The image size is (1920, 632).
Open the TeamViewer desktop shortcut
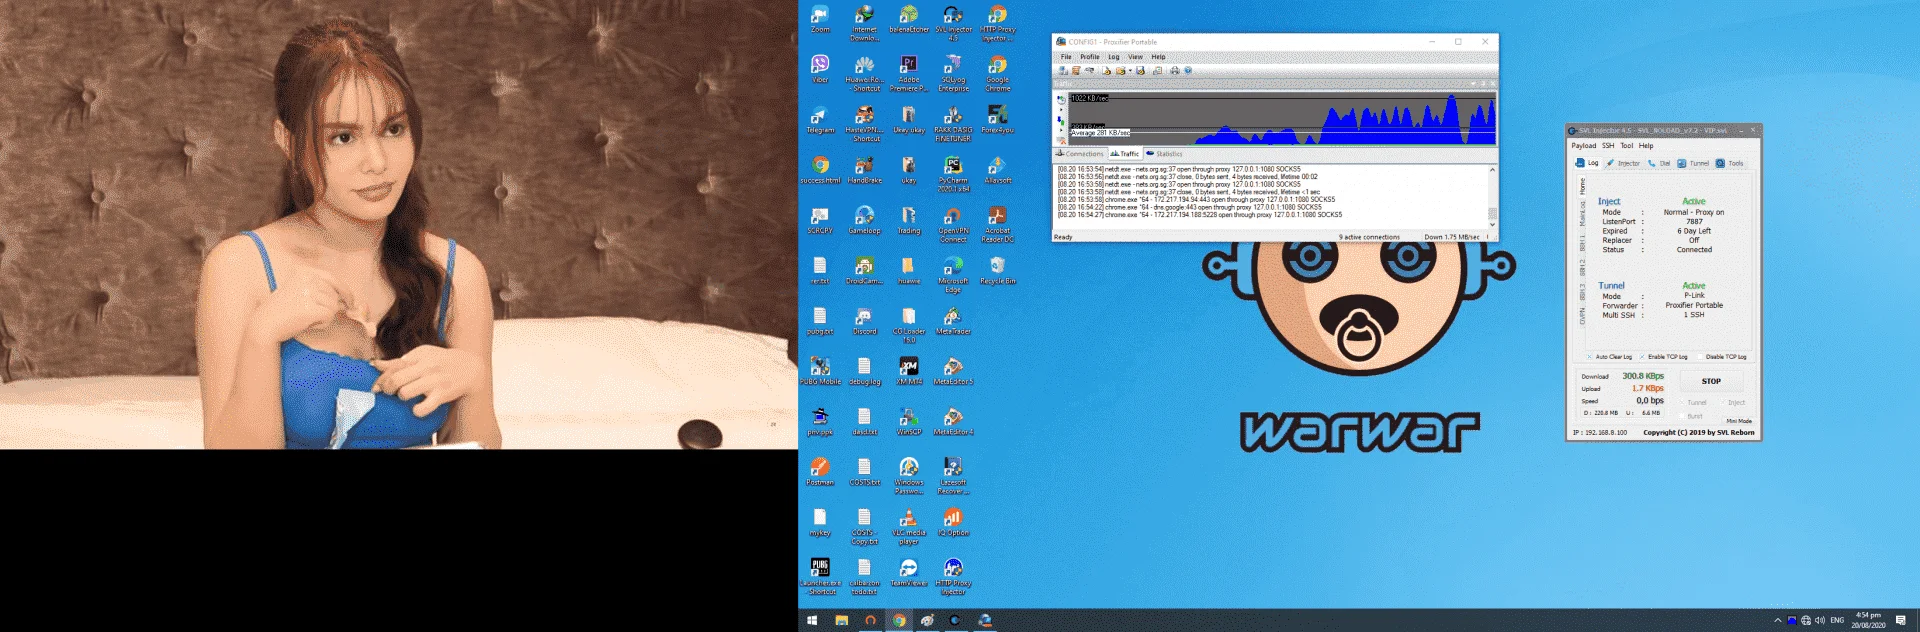click(x=908, y=573)
